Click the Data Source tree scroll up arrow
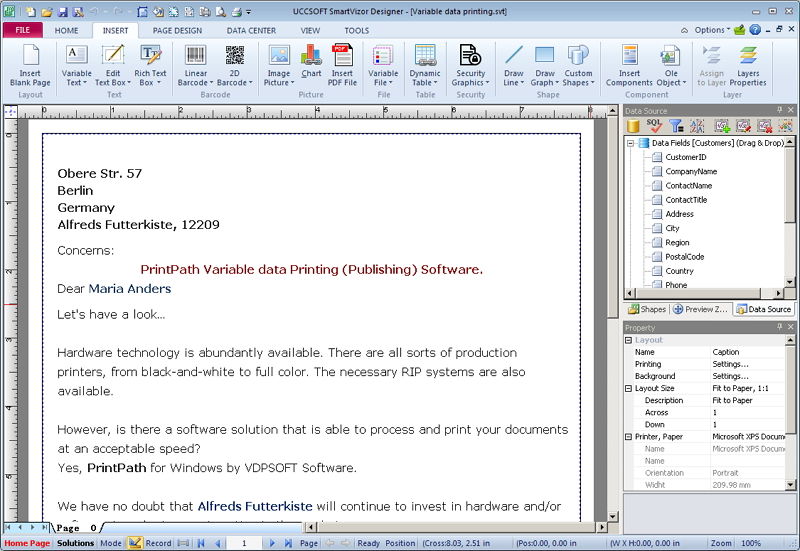 coord(790,141)
